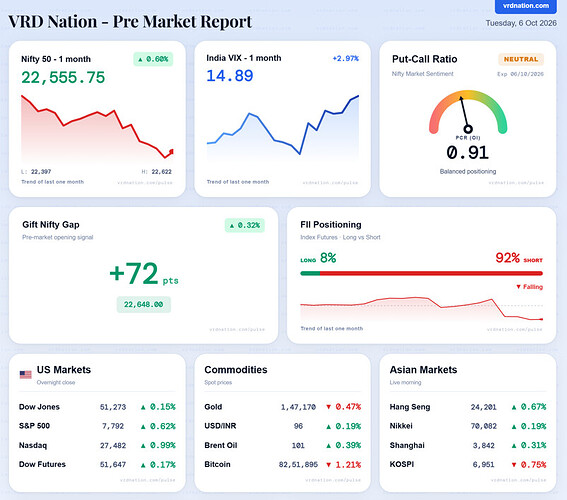Click the NEUTRAL sentiment badge
Viewport: 567px width, 500px height.
click(521, 59)
